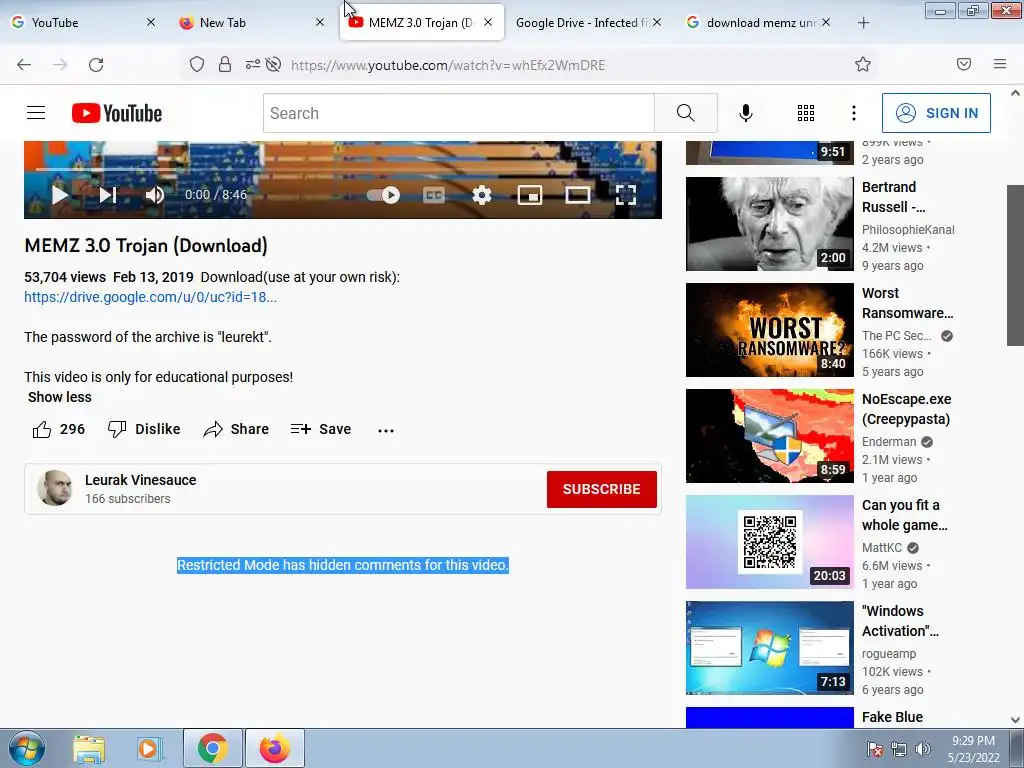Open the Save to Pocket icon

(x=964, y=64)
